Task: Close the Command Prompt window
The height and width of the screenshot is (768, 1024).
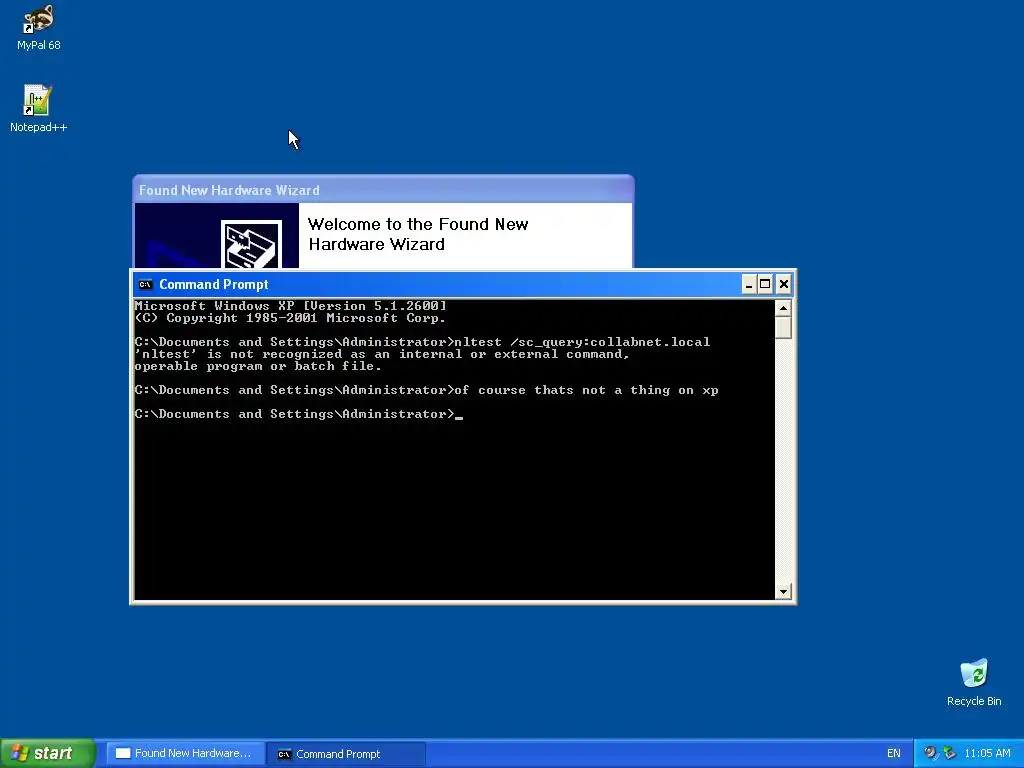Action: coord(784,284)
